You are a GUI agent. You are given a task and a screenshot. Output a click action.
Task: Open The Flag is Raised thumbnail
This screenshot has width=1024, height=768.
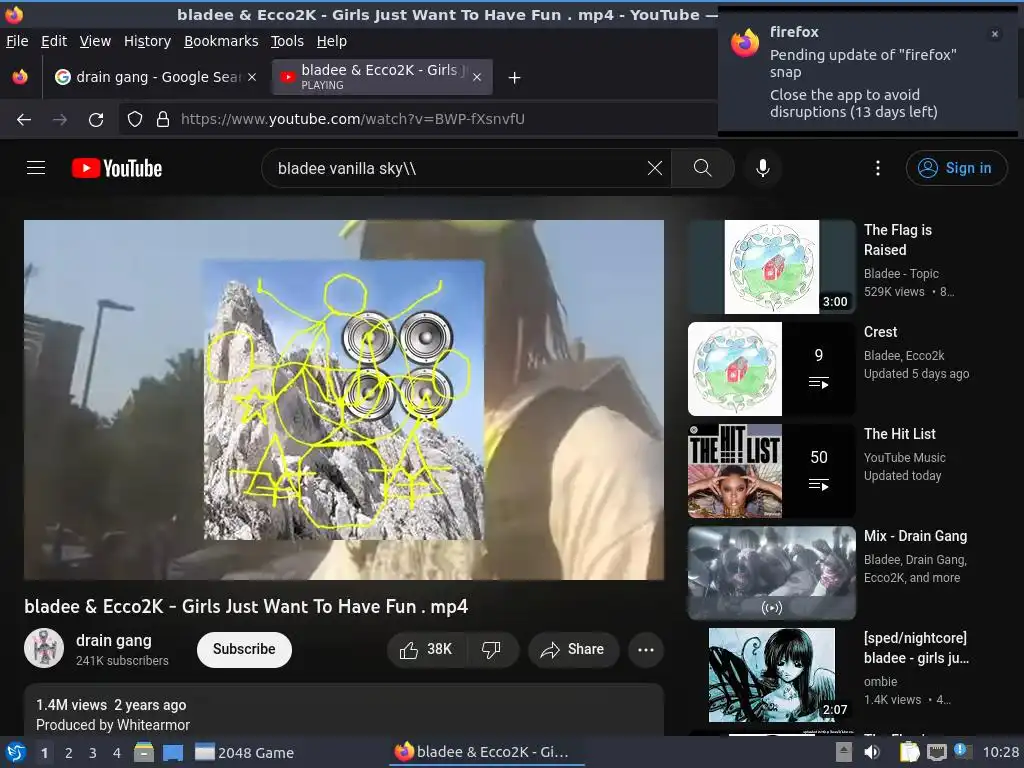pyautogui.click(x=771, y=266)
